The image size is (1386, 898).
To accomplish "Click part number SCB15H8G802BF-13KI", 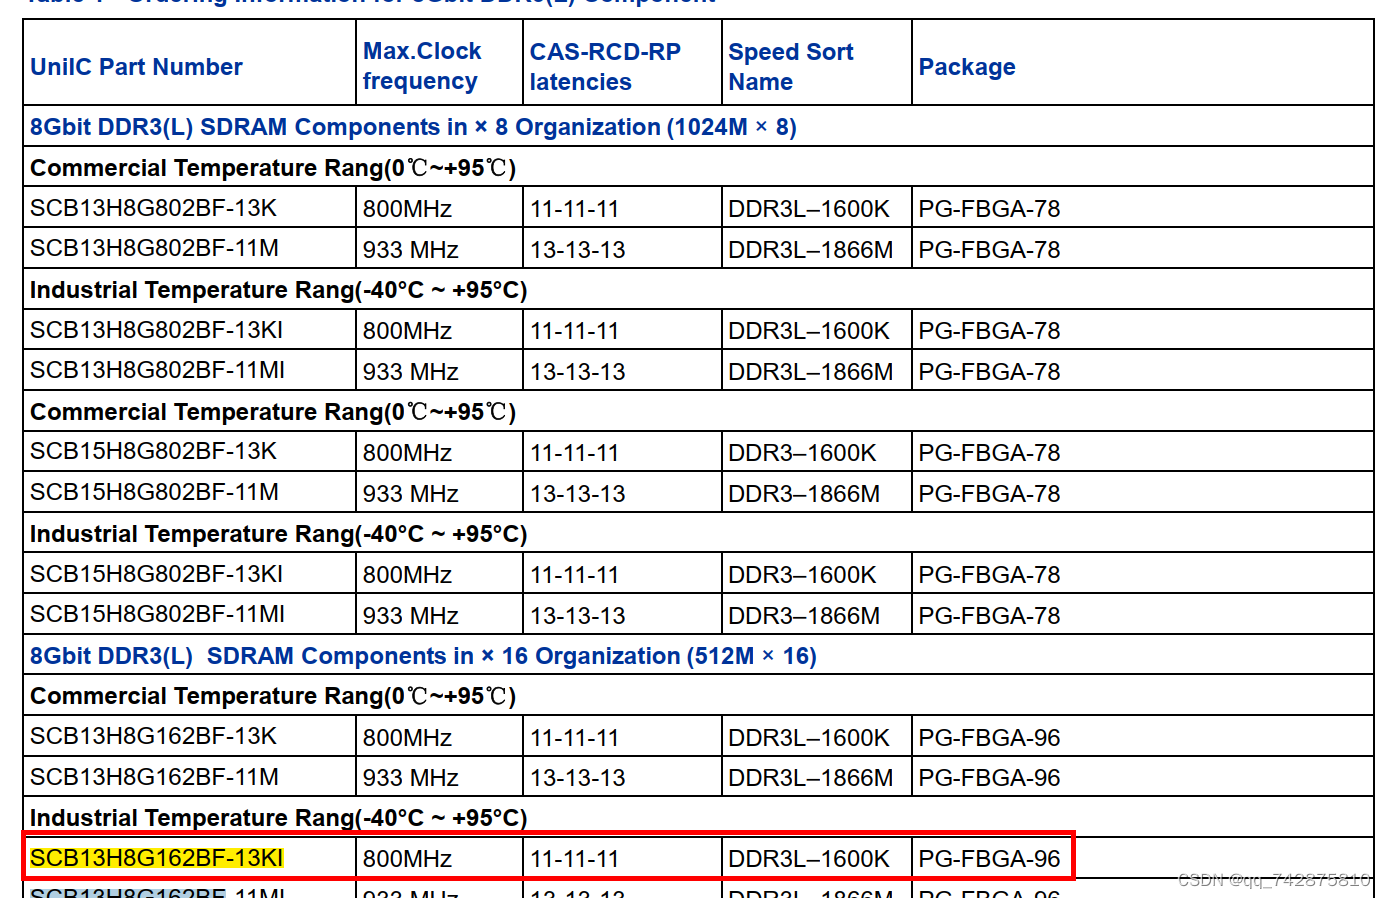I will pos(156,574).
